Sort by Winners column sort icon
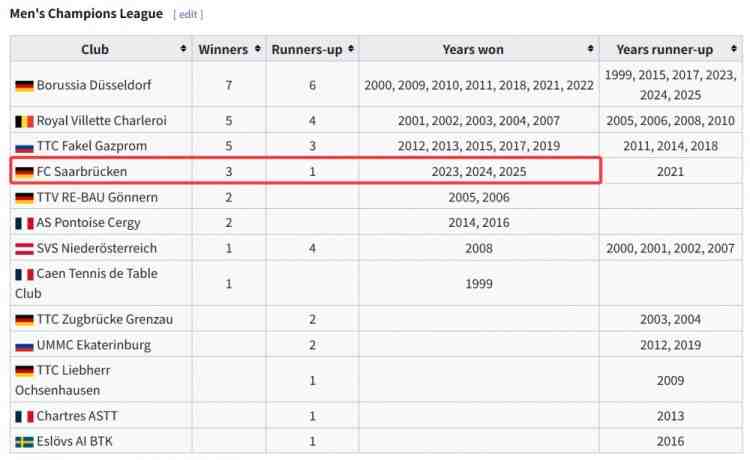The width and height of the screenshot is (750, 460). click(x=258, y=49)
